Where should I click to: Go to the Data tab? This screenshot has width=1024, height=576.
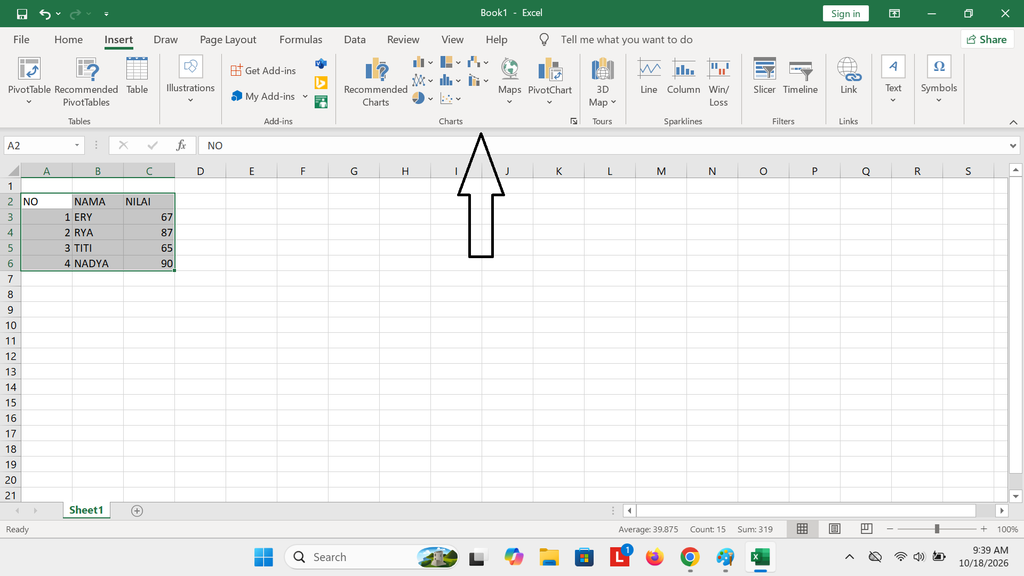(355, 39)
